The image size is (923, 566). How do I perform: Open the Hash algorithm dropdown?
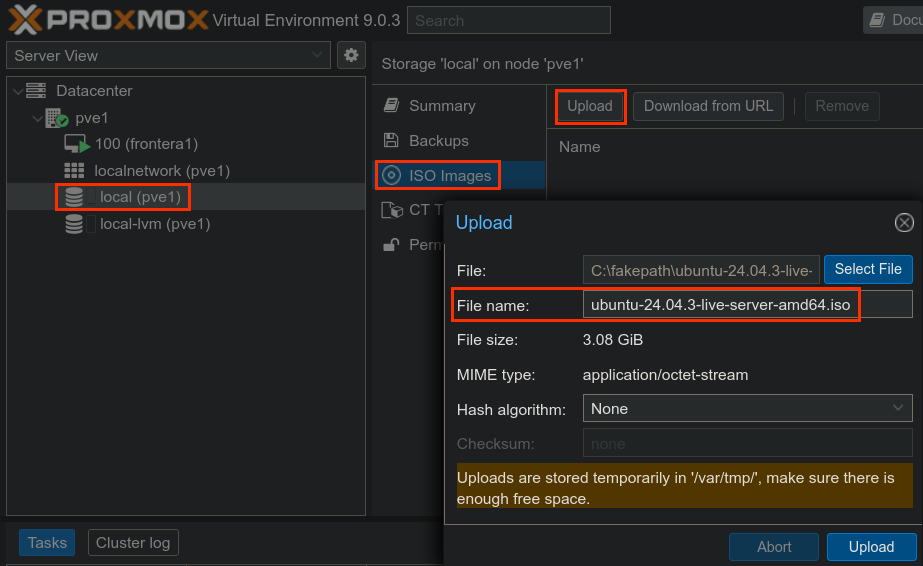pos(747,408)
